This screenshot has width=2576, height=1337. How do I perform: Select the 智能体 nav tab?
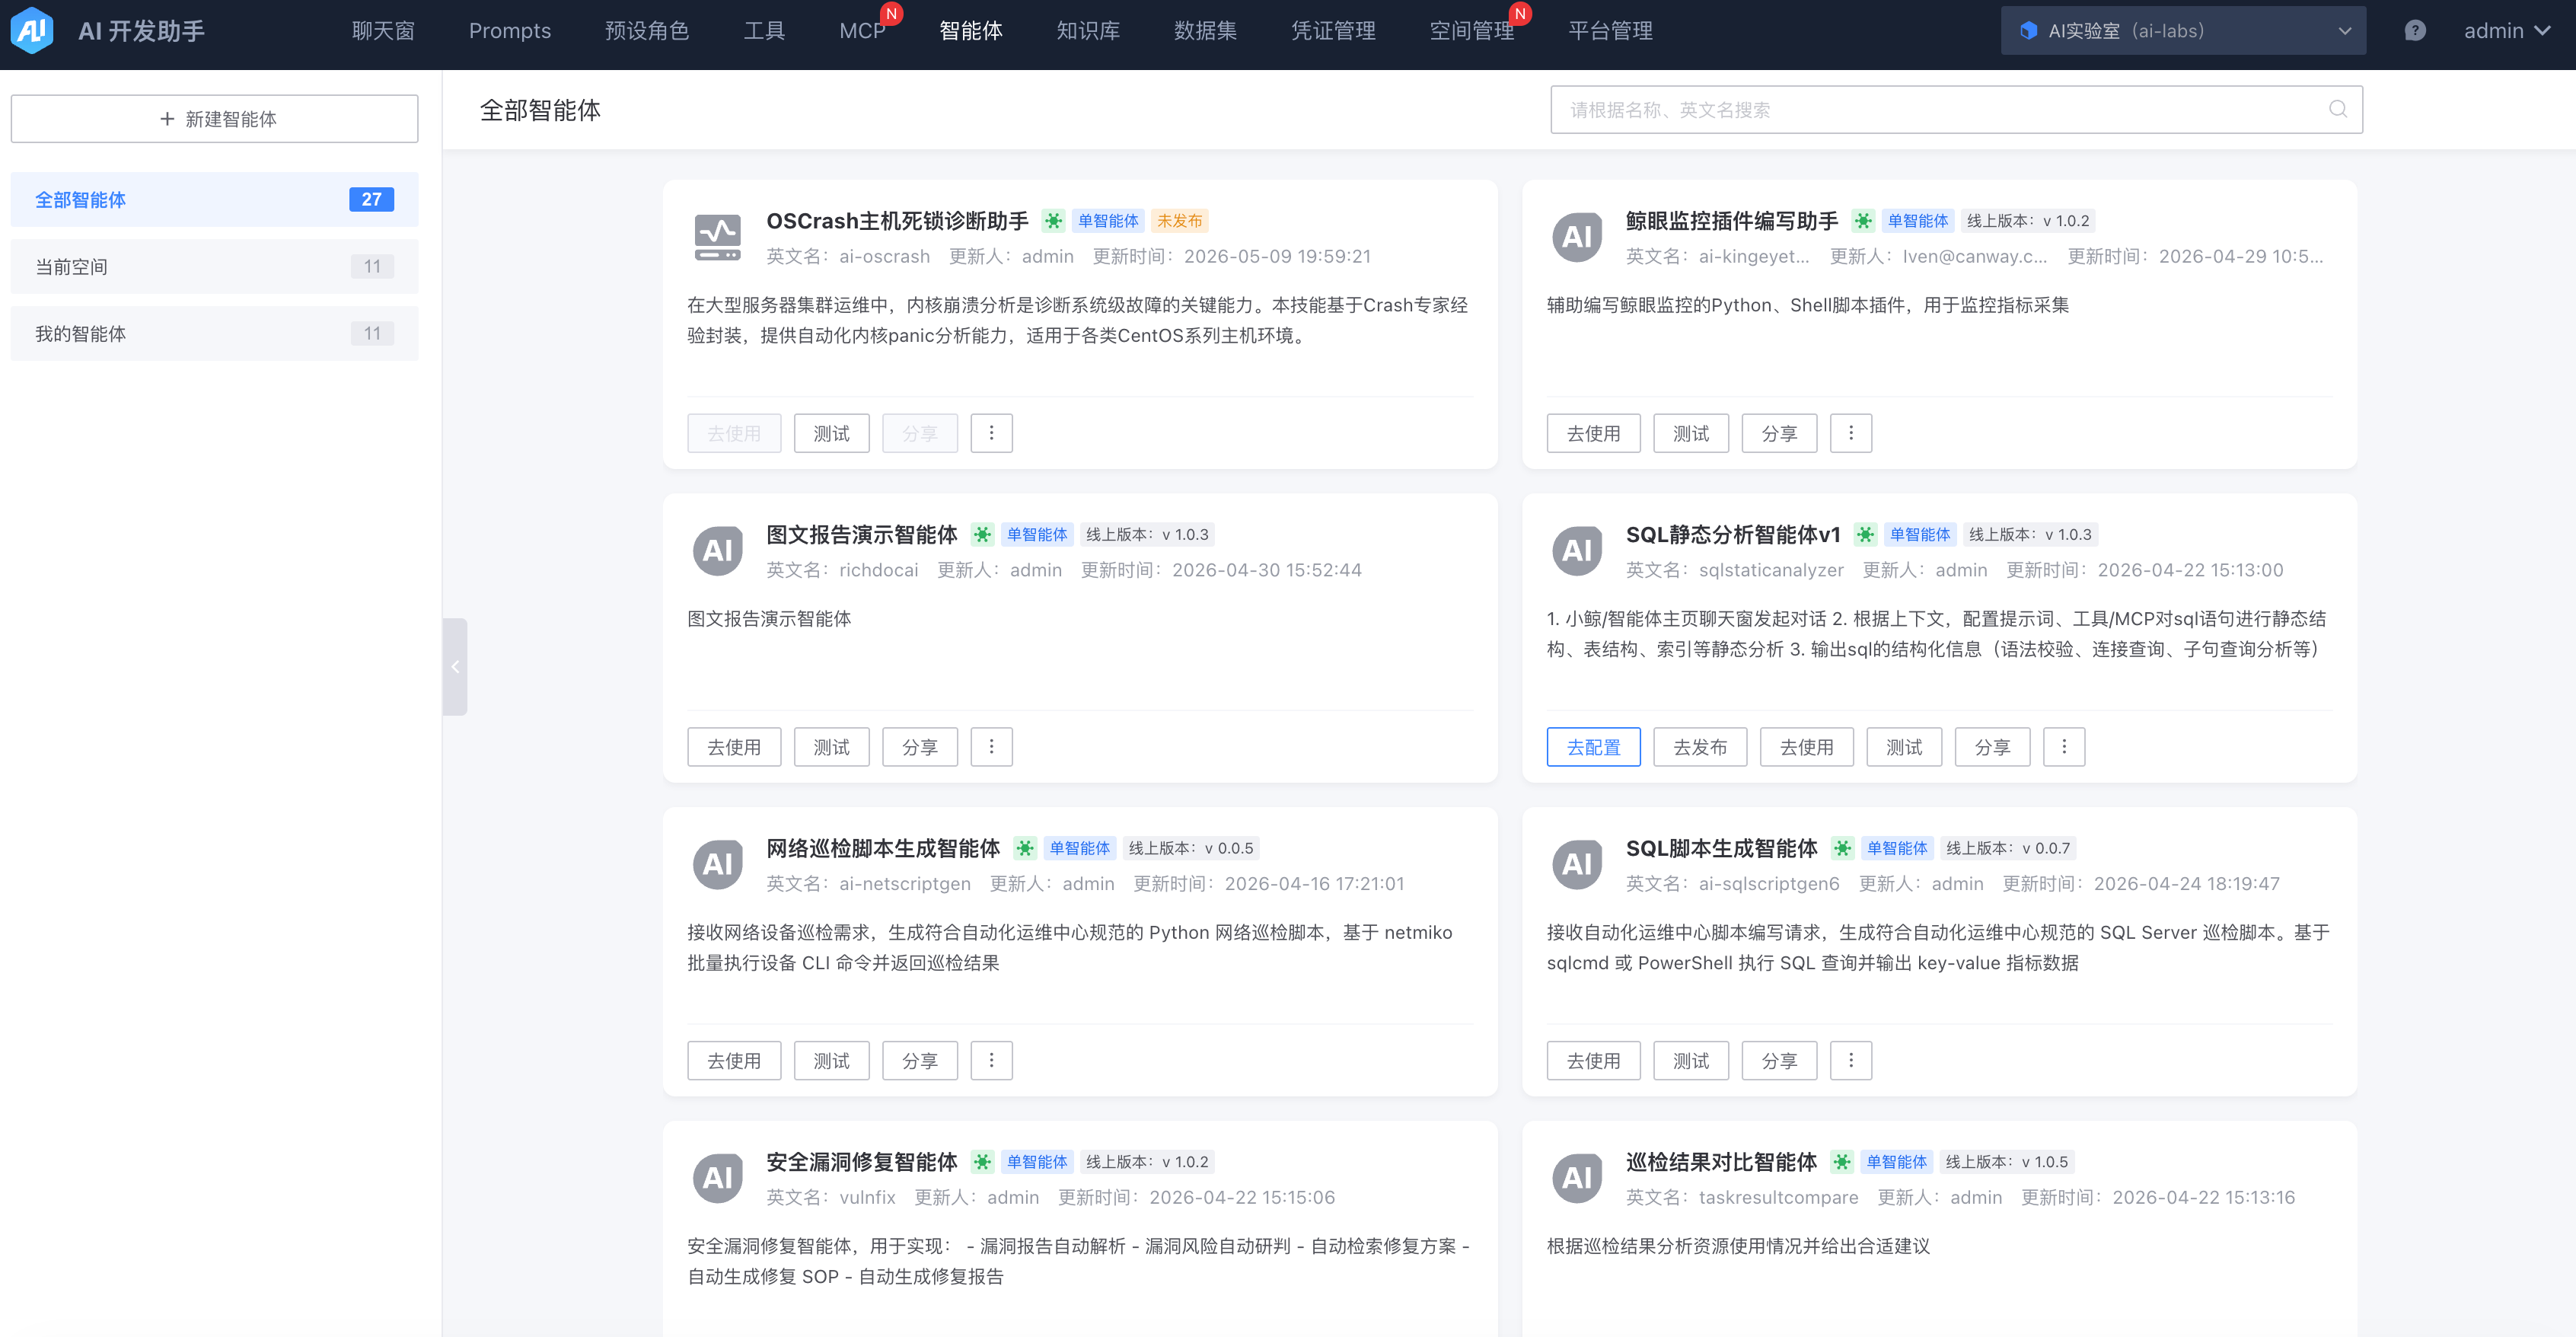pyautogui.click(x=970, y=31)
